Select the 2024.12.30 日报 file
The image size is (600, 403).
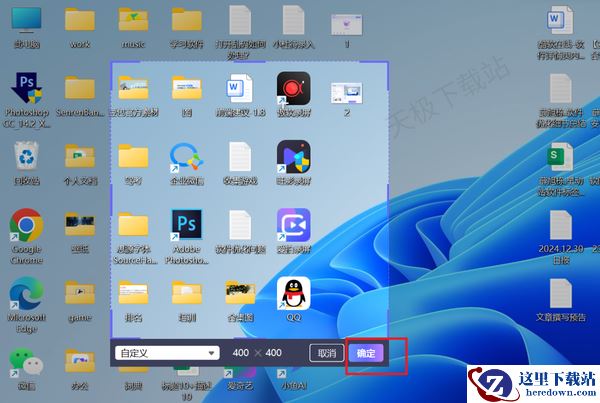[x=561, y=225]
